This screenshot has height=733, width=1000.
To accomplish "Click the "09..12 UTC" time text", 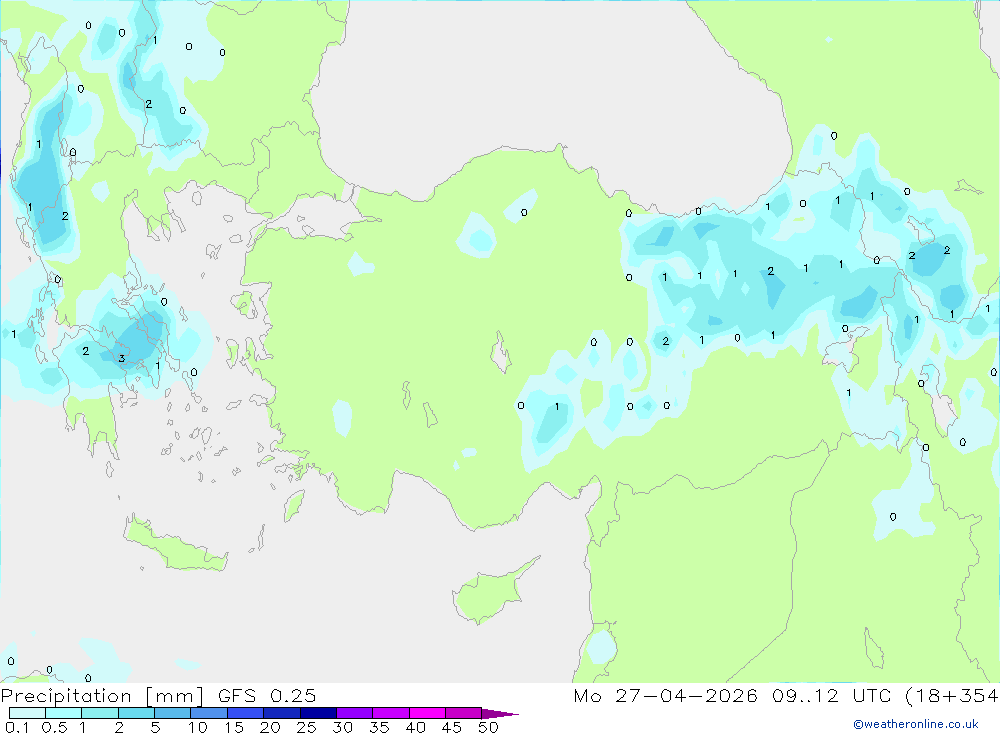I will (x=831, y=695).
